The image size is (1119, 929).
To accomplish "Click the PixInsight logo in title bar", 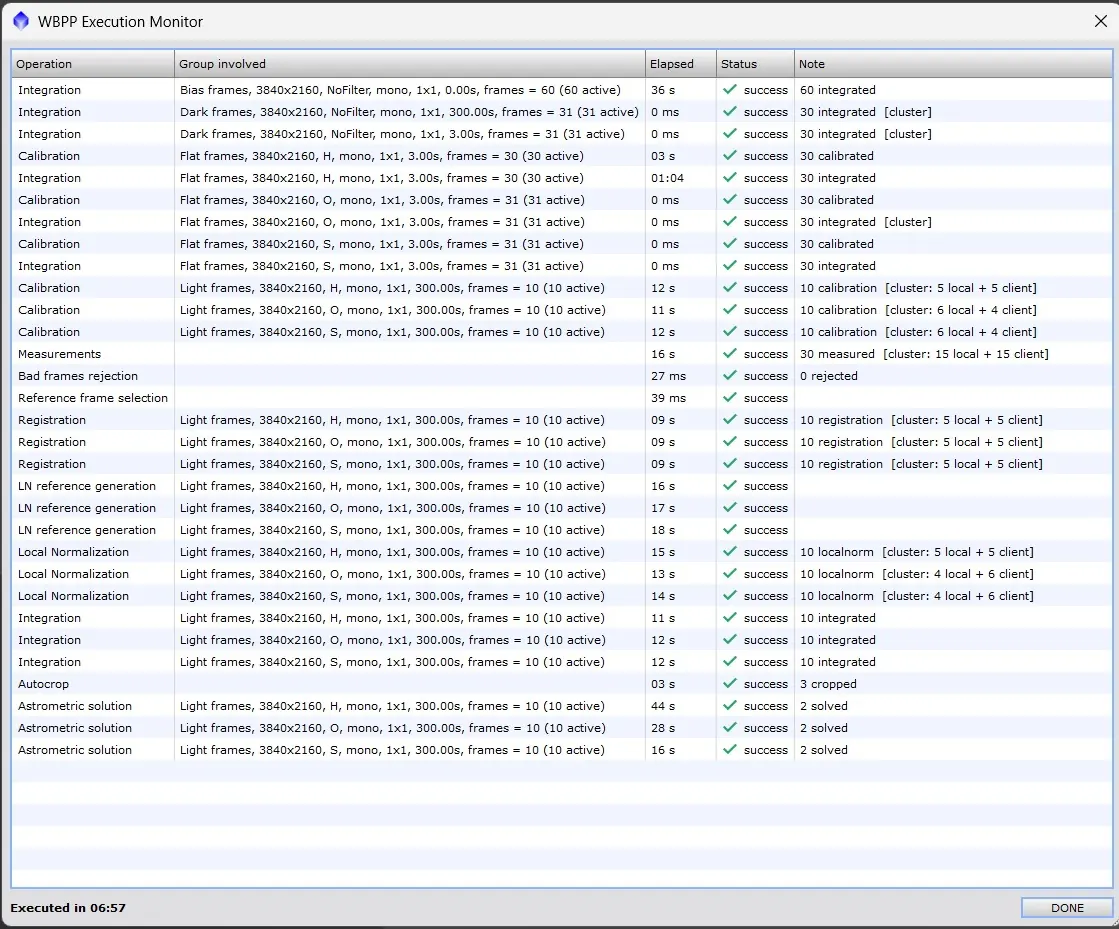I will [x=21, y=21].
